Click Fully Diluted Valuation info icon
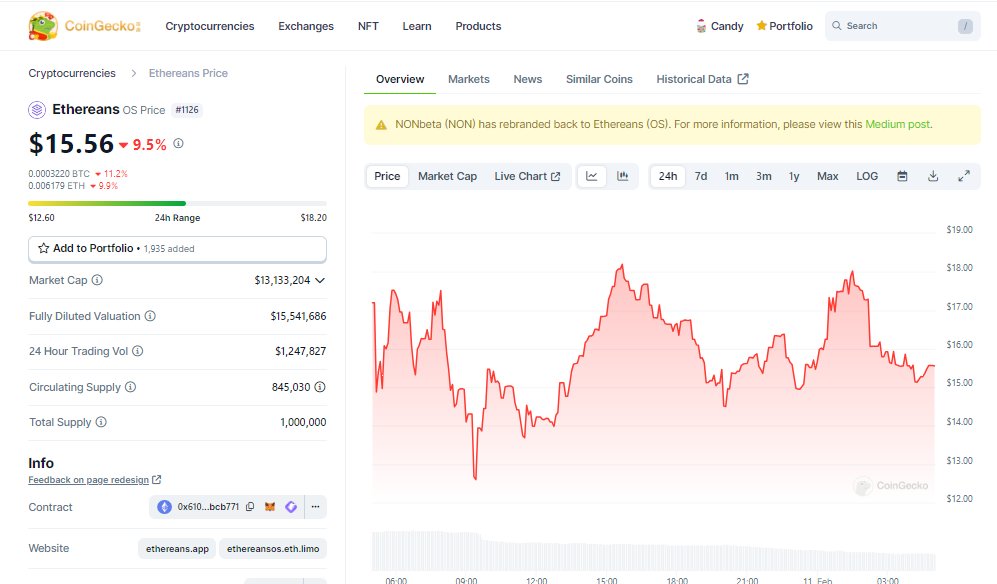The width and height of the screenshot is (997, 584). click(150, 316)
